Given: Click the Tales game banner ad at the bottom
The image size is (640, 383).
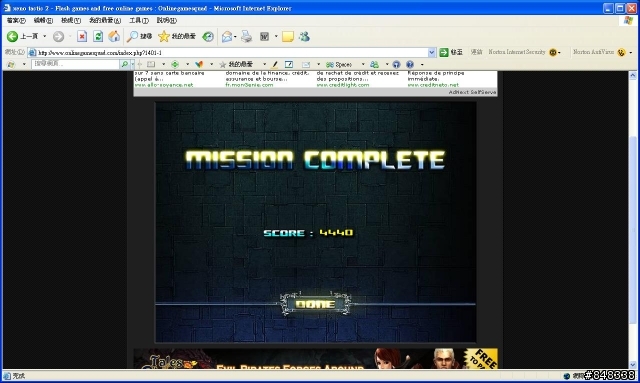Looking at the screenshot, I should pos(315,359).
